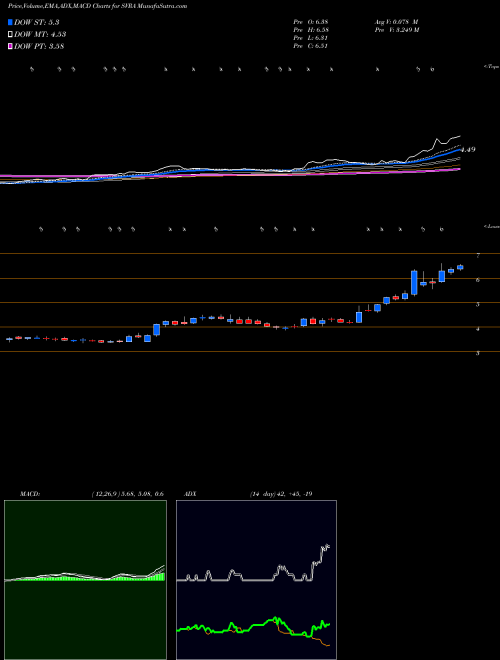Click the last blue candlestick on the price chart

point(460,267)
